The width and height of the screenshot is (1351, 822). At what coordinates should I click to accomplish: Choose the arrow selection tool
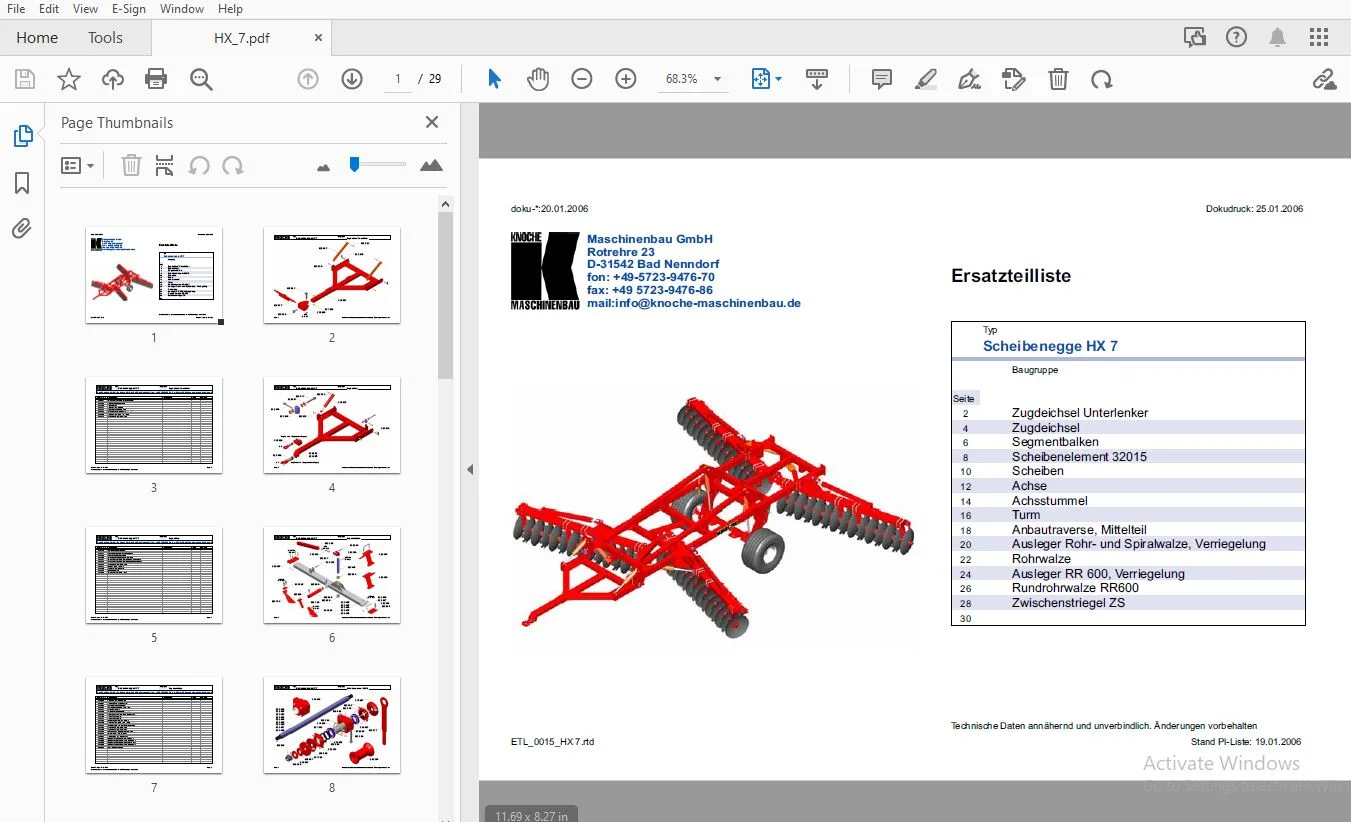point(494,79)
